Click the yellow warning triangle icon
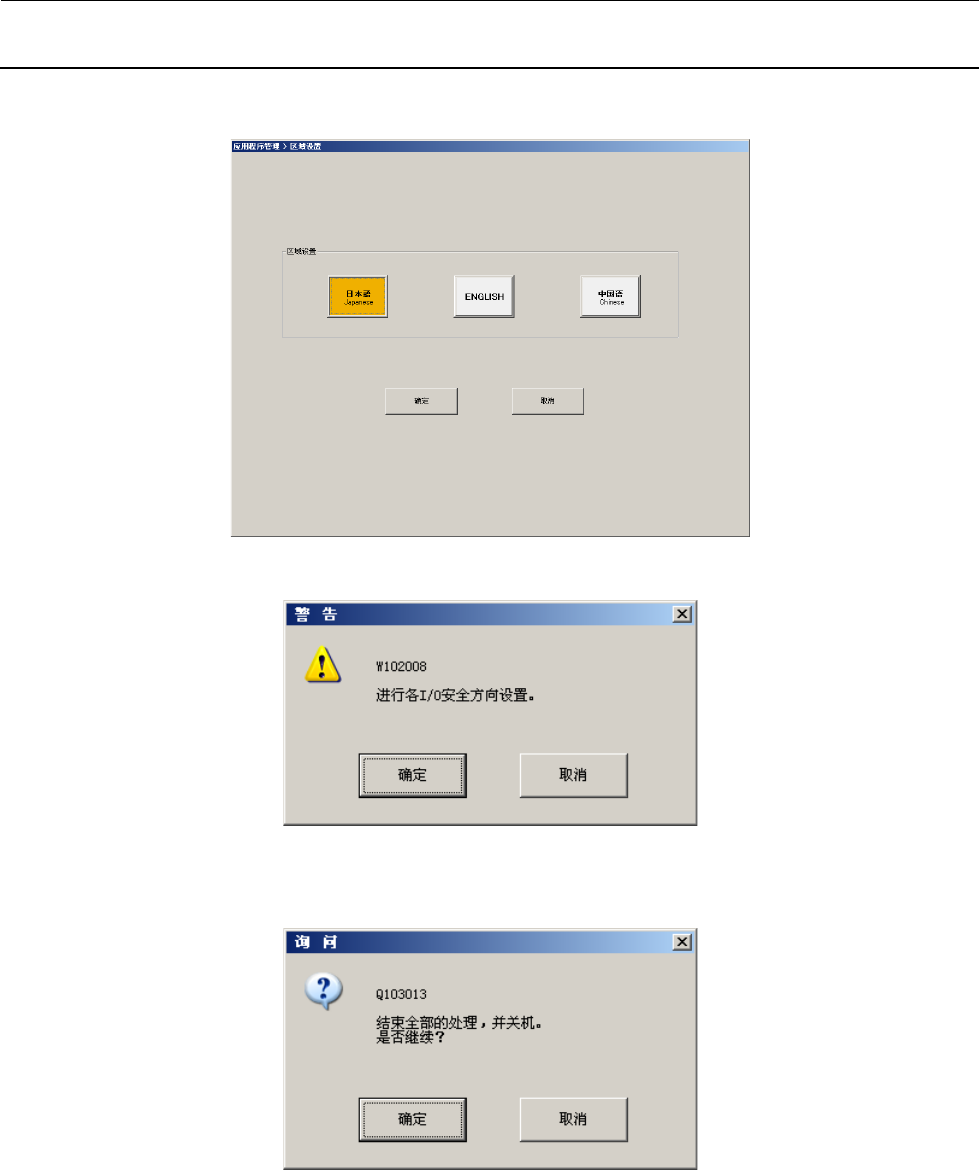This screenshot has width=979, height=1170. (x=322, y=665)
